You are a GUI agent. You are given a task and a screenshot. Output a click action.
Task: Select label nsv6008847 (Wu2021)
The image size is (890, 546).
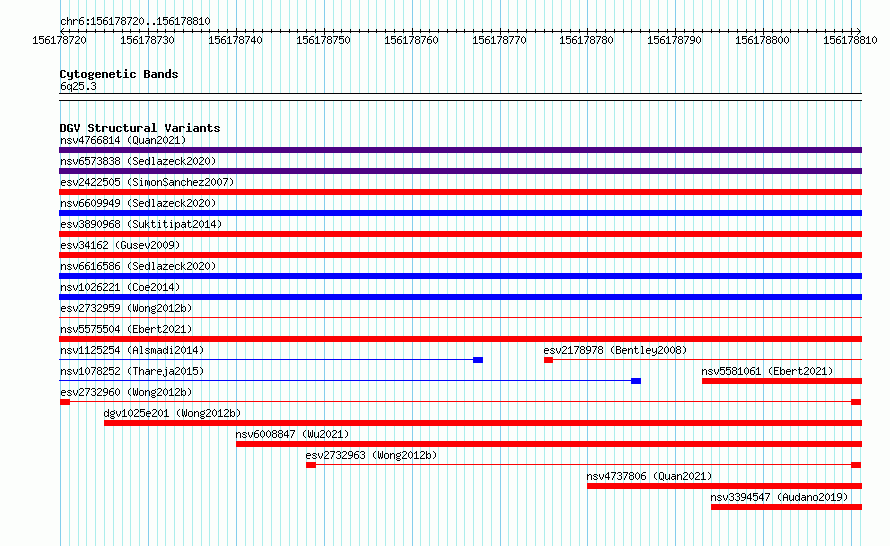(292, 434)
